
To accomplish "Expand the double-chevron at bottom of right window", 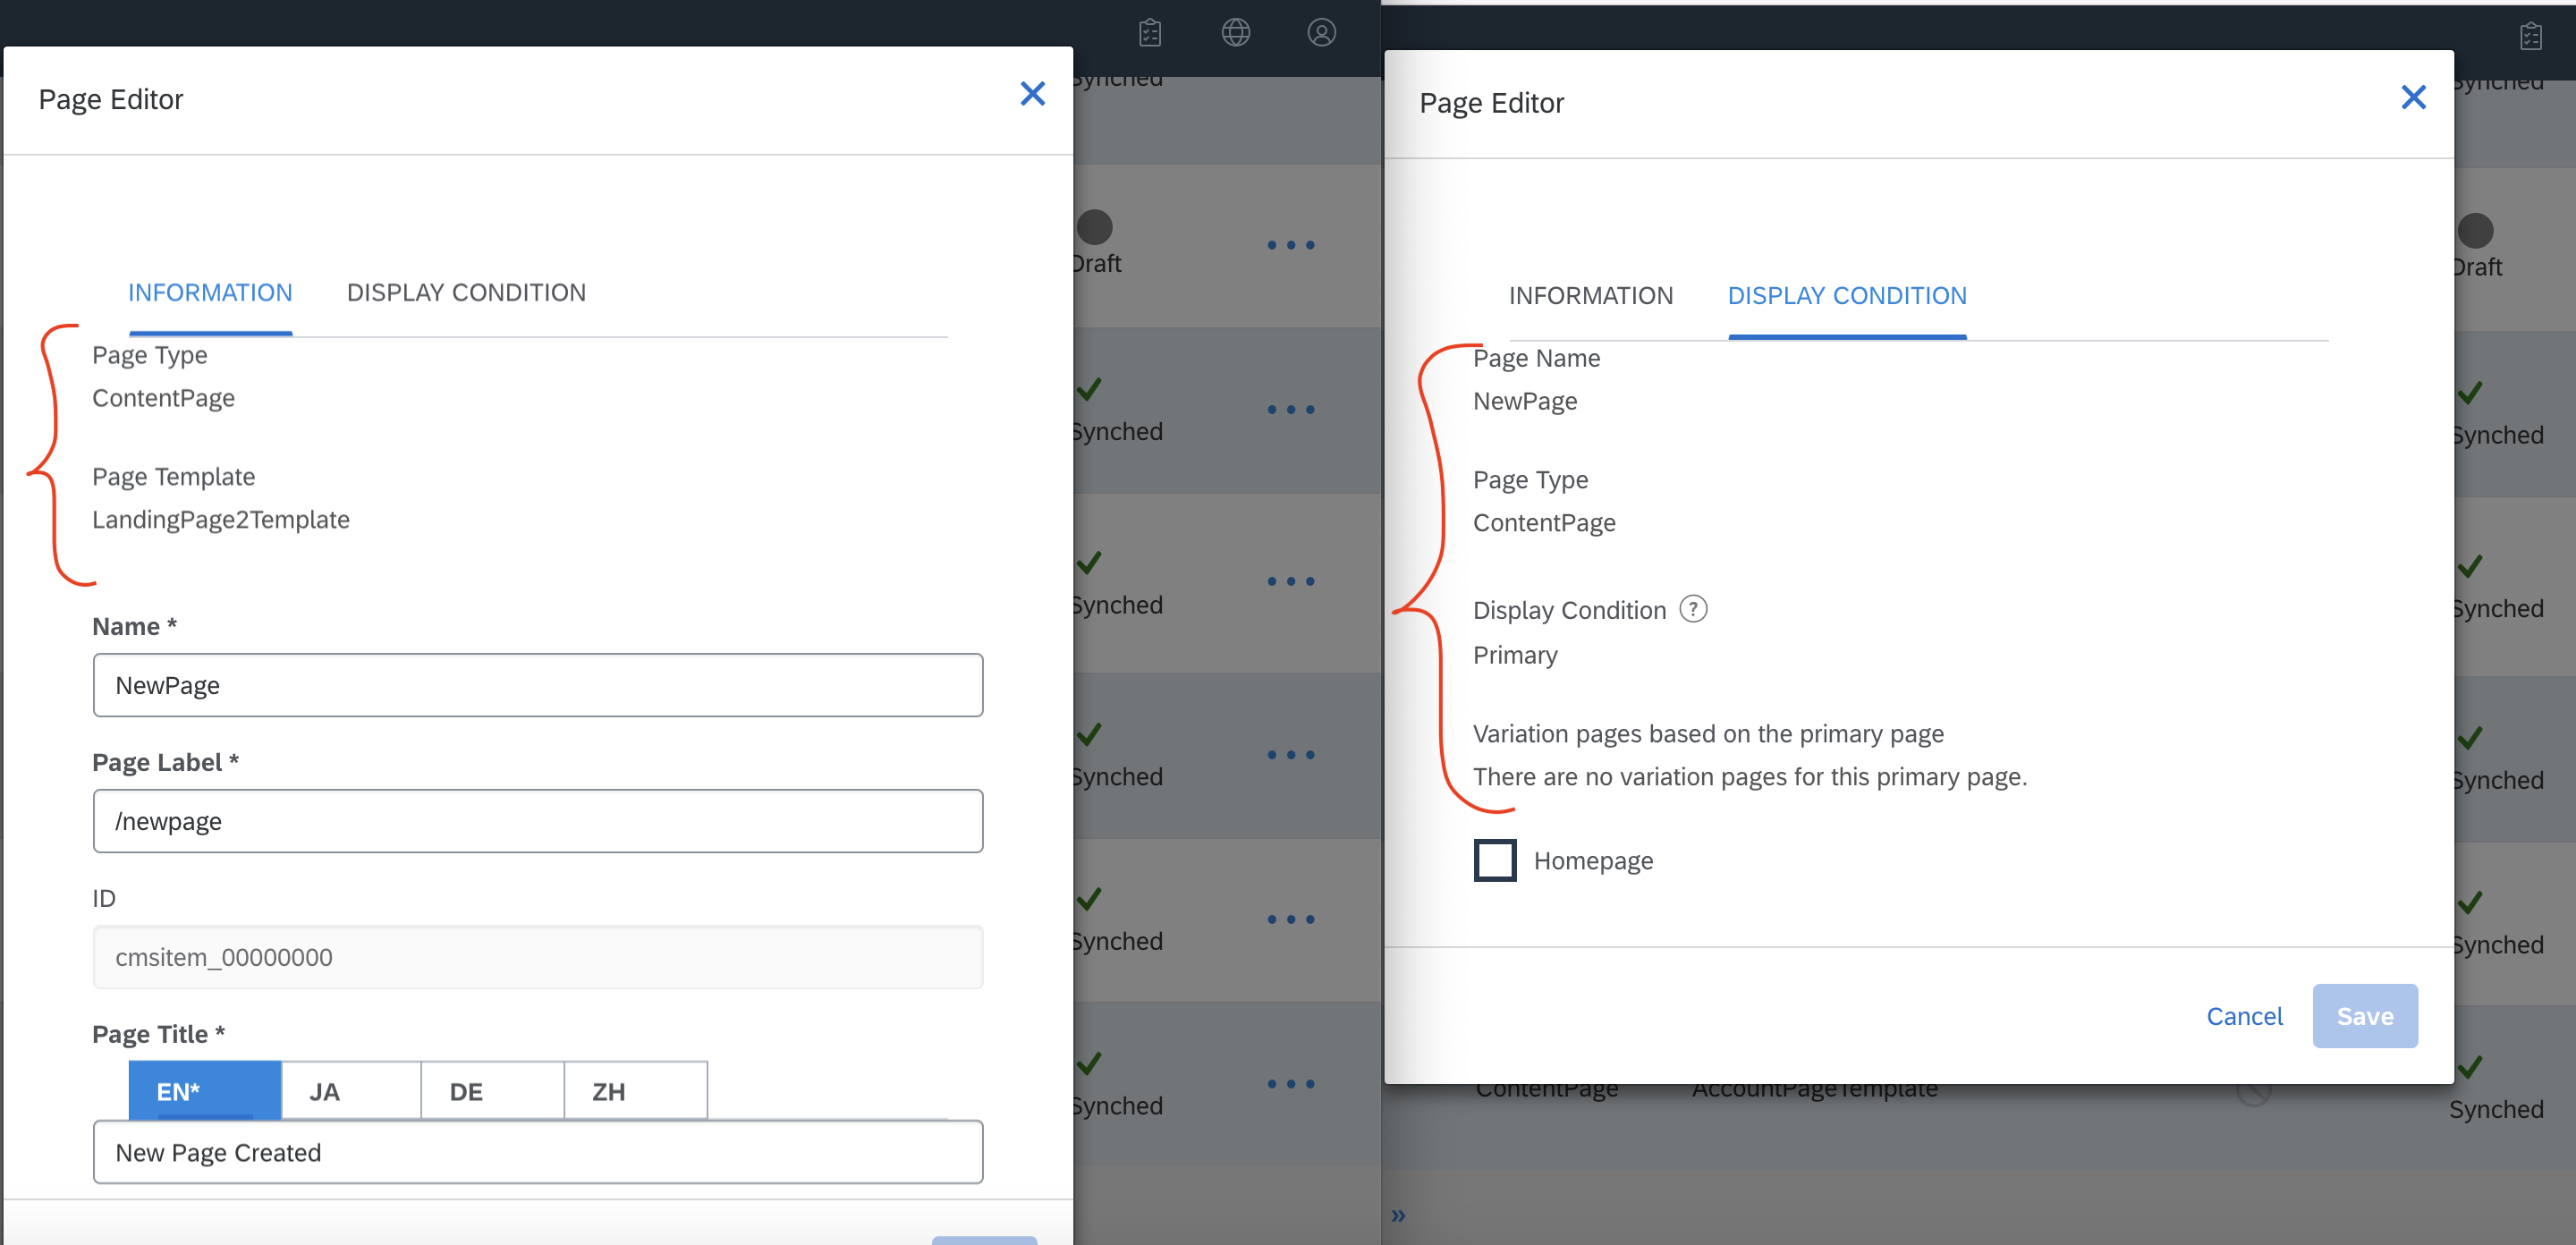I will tap(1398, 1215).
